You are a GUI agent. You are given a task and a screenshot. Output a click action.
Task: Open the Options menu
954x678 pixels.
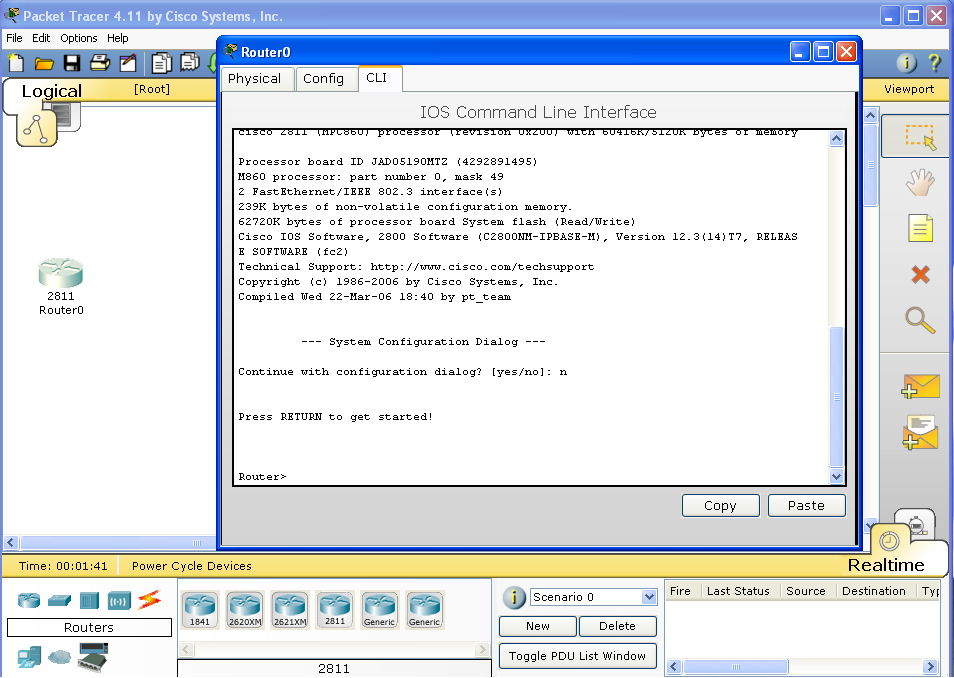(78, 38)
